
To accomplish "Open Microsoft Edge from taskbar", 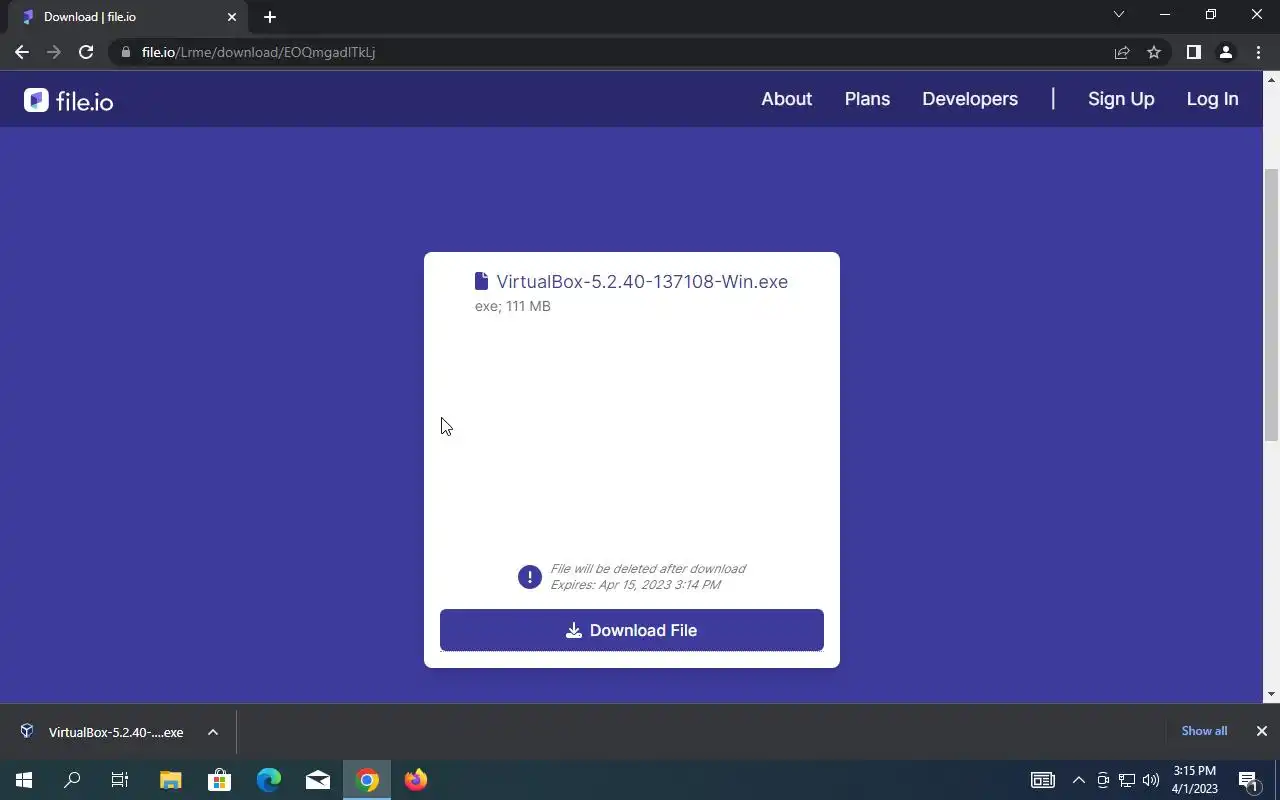I will (268, 780).
